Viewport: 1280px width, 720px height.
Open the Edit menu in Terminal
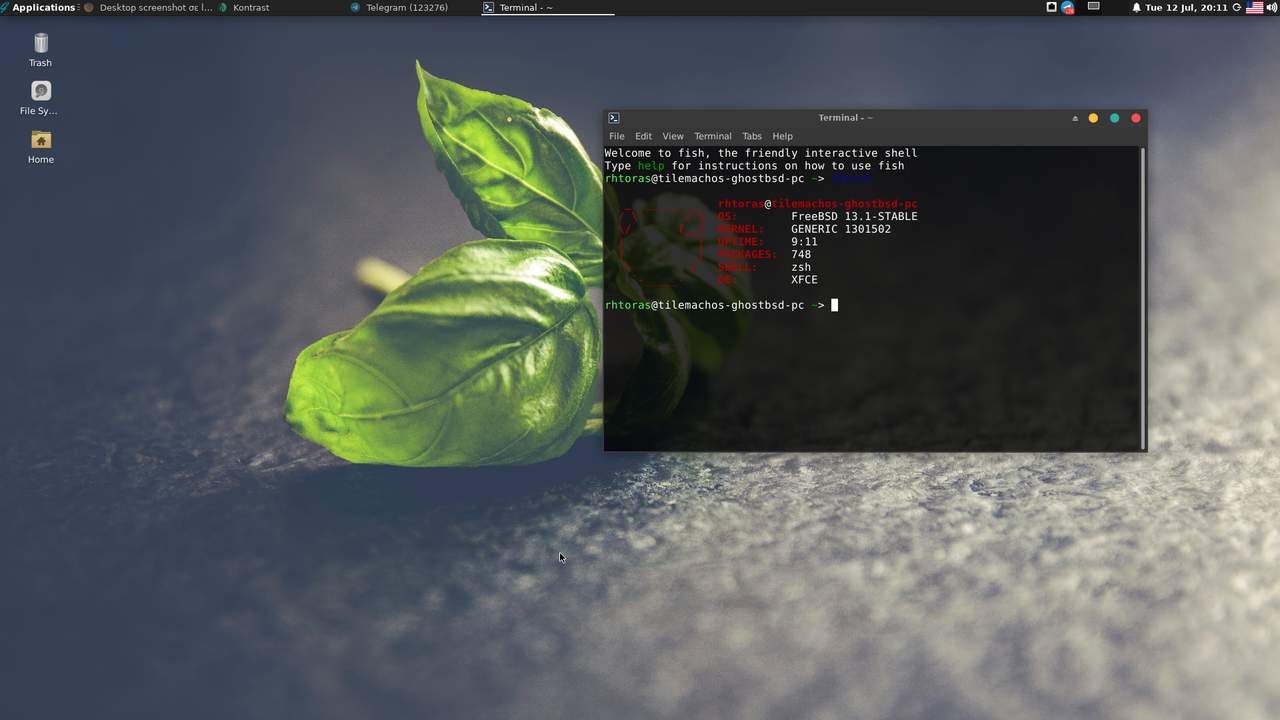(643, 136)
